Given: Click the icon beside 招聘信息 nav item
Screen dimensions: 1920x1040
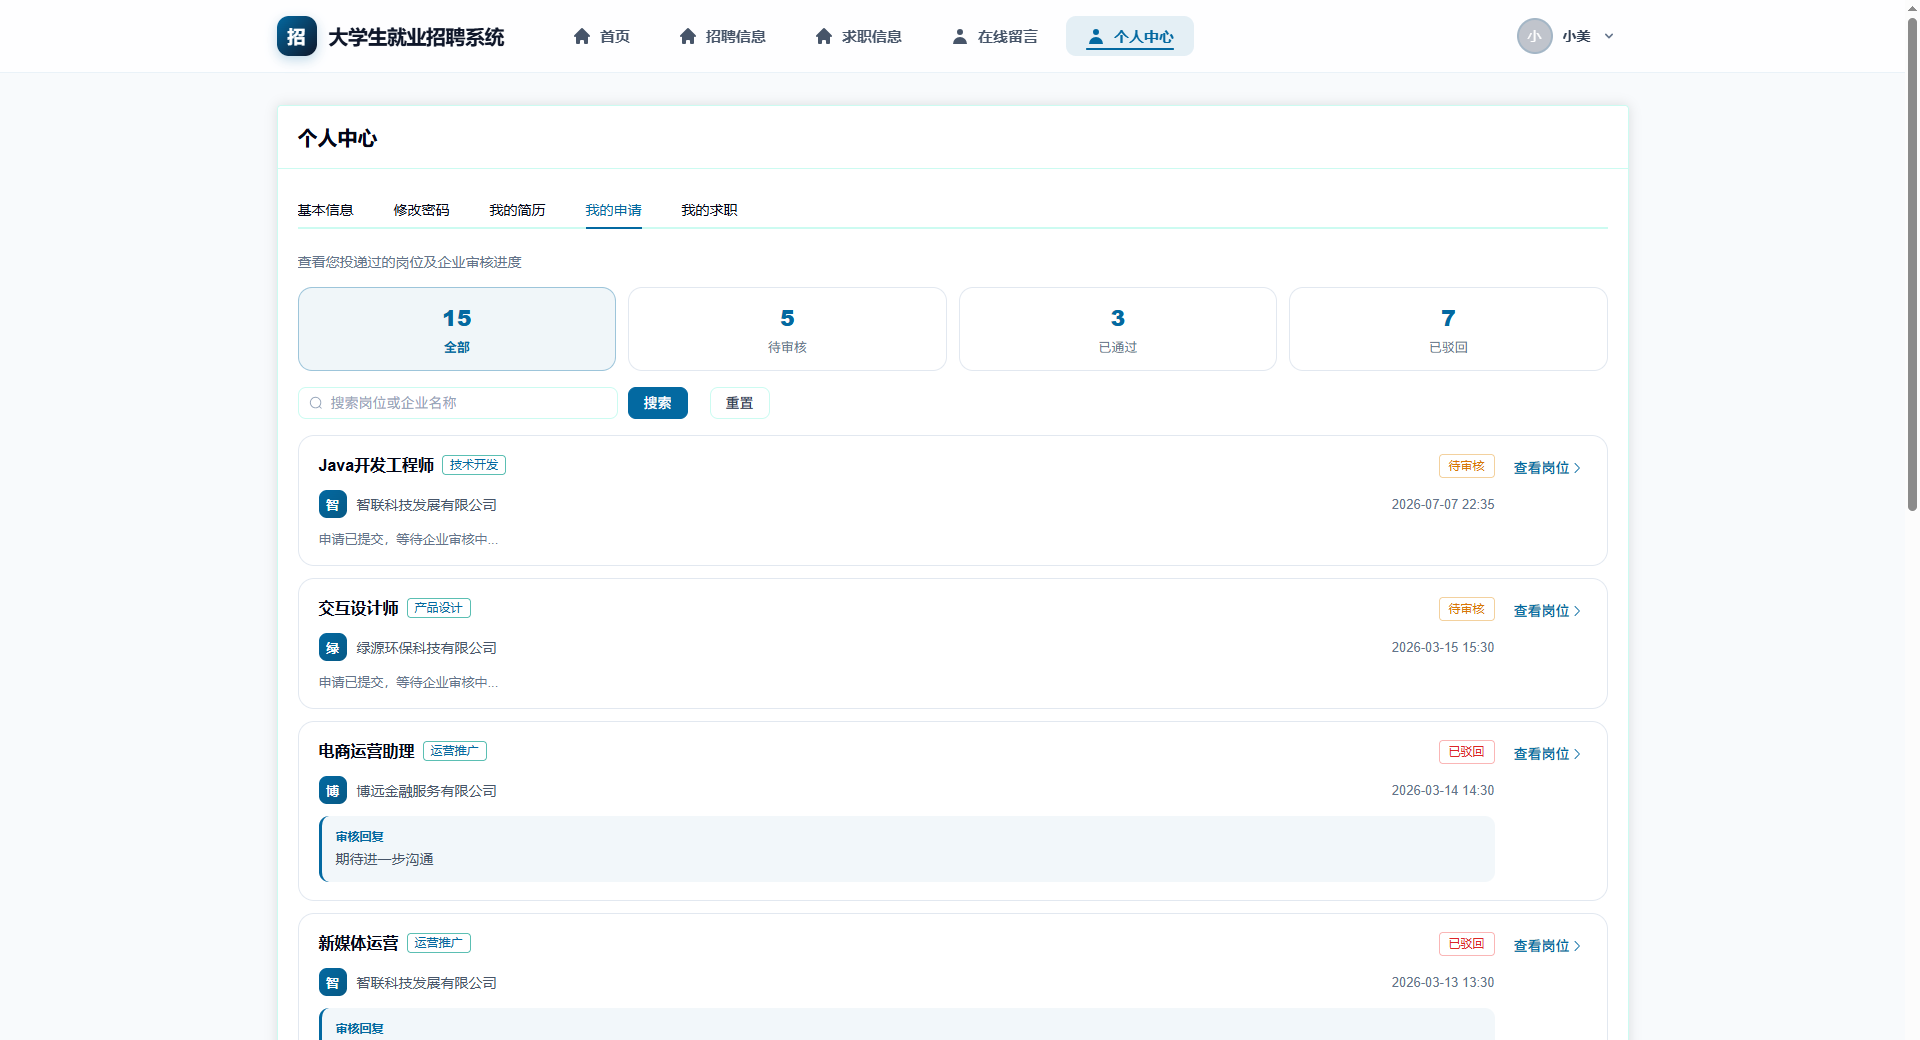Looking at the screenshot, I should 688,36.
